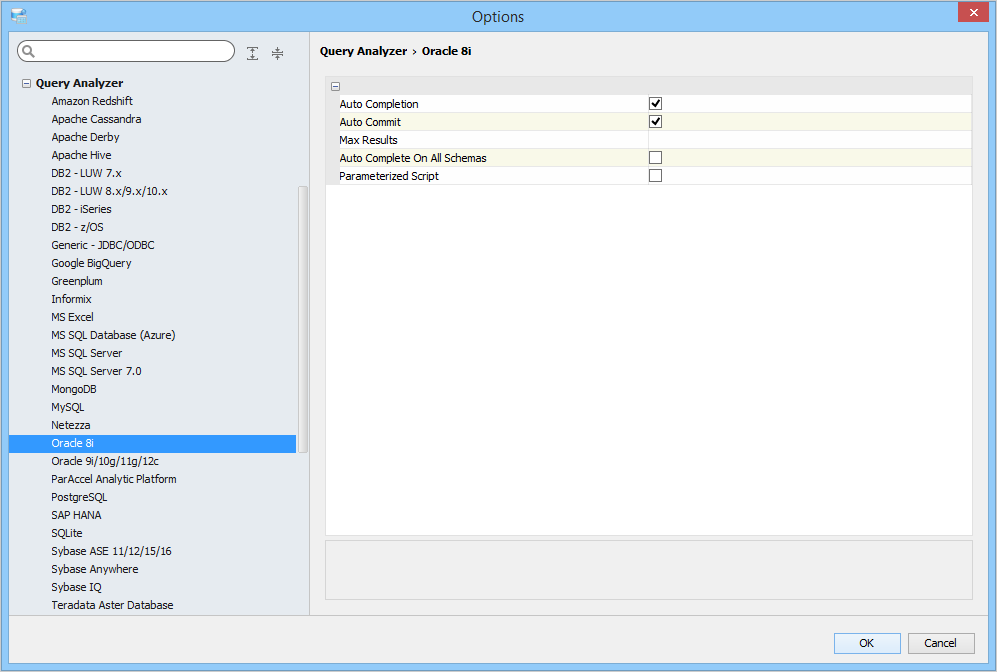Click the Parameterized Script property label
The width and height of the screenshot is (997, 672).
[x=388, y=176]
